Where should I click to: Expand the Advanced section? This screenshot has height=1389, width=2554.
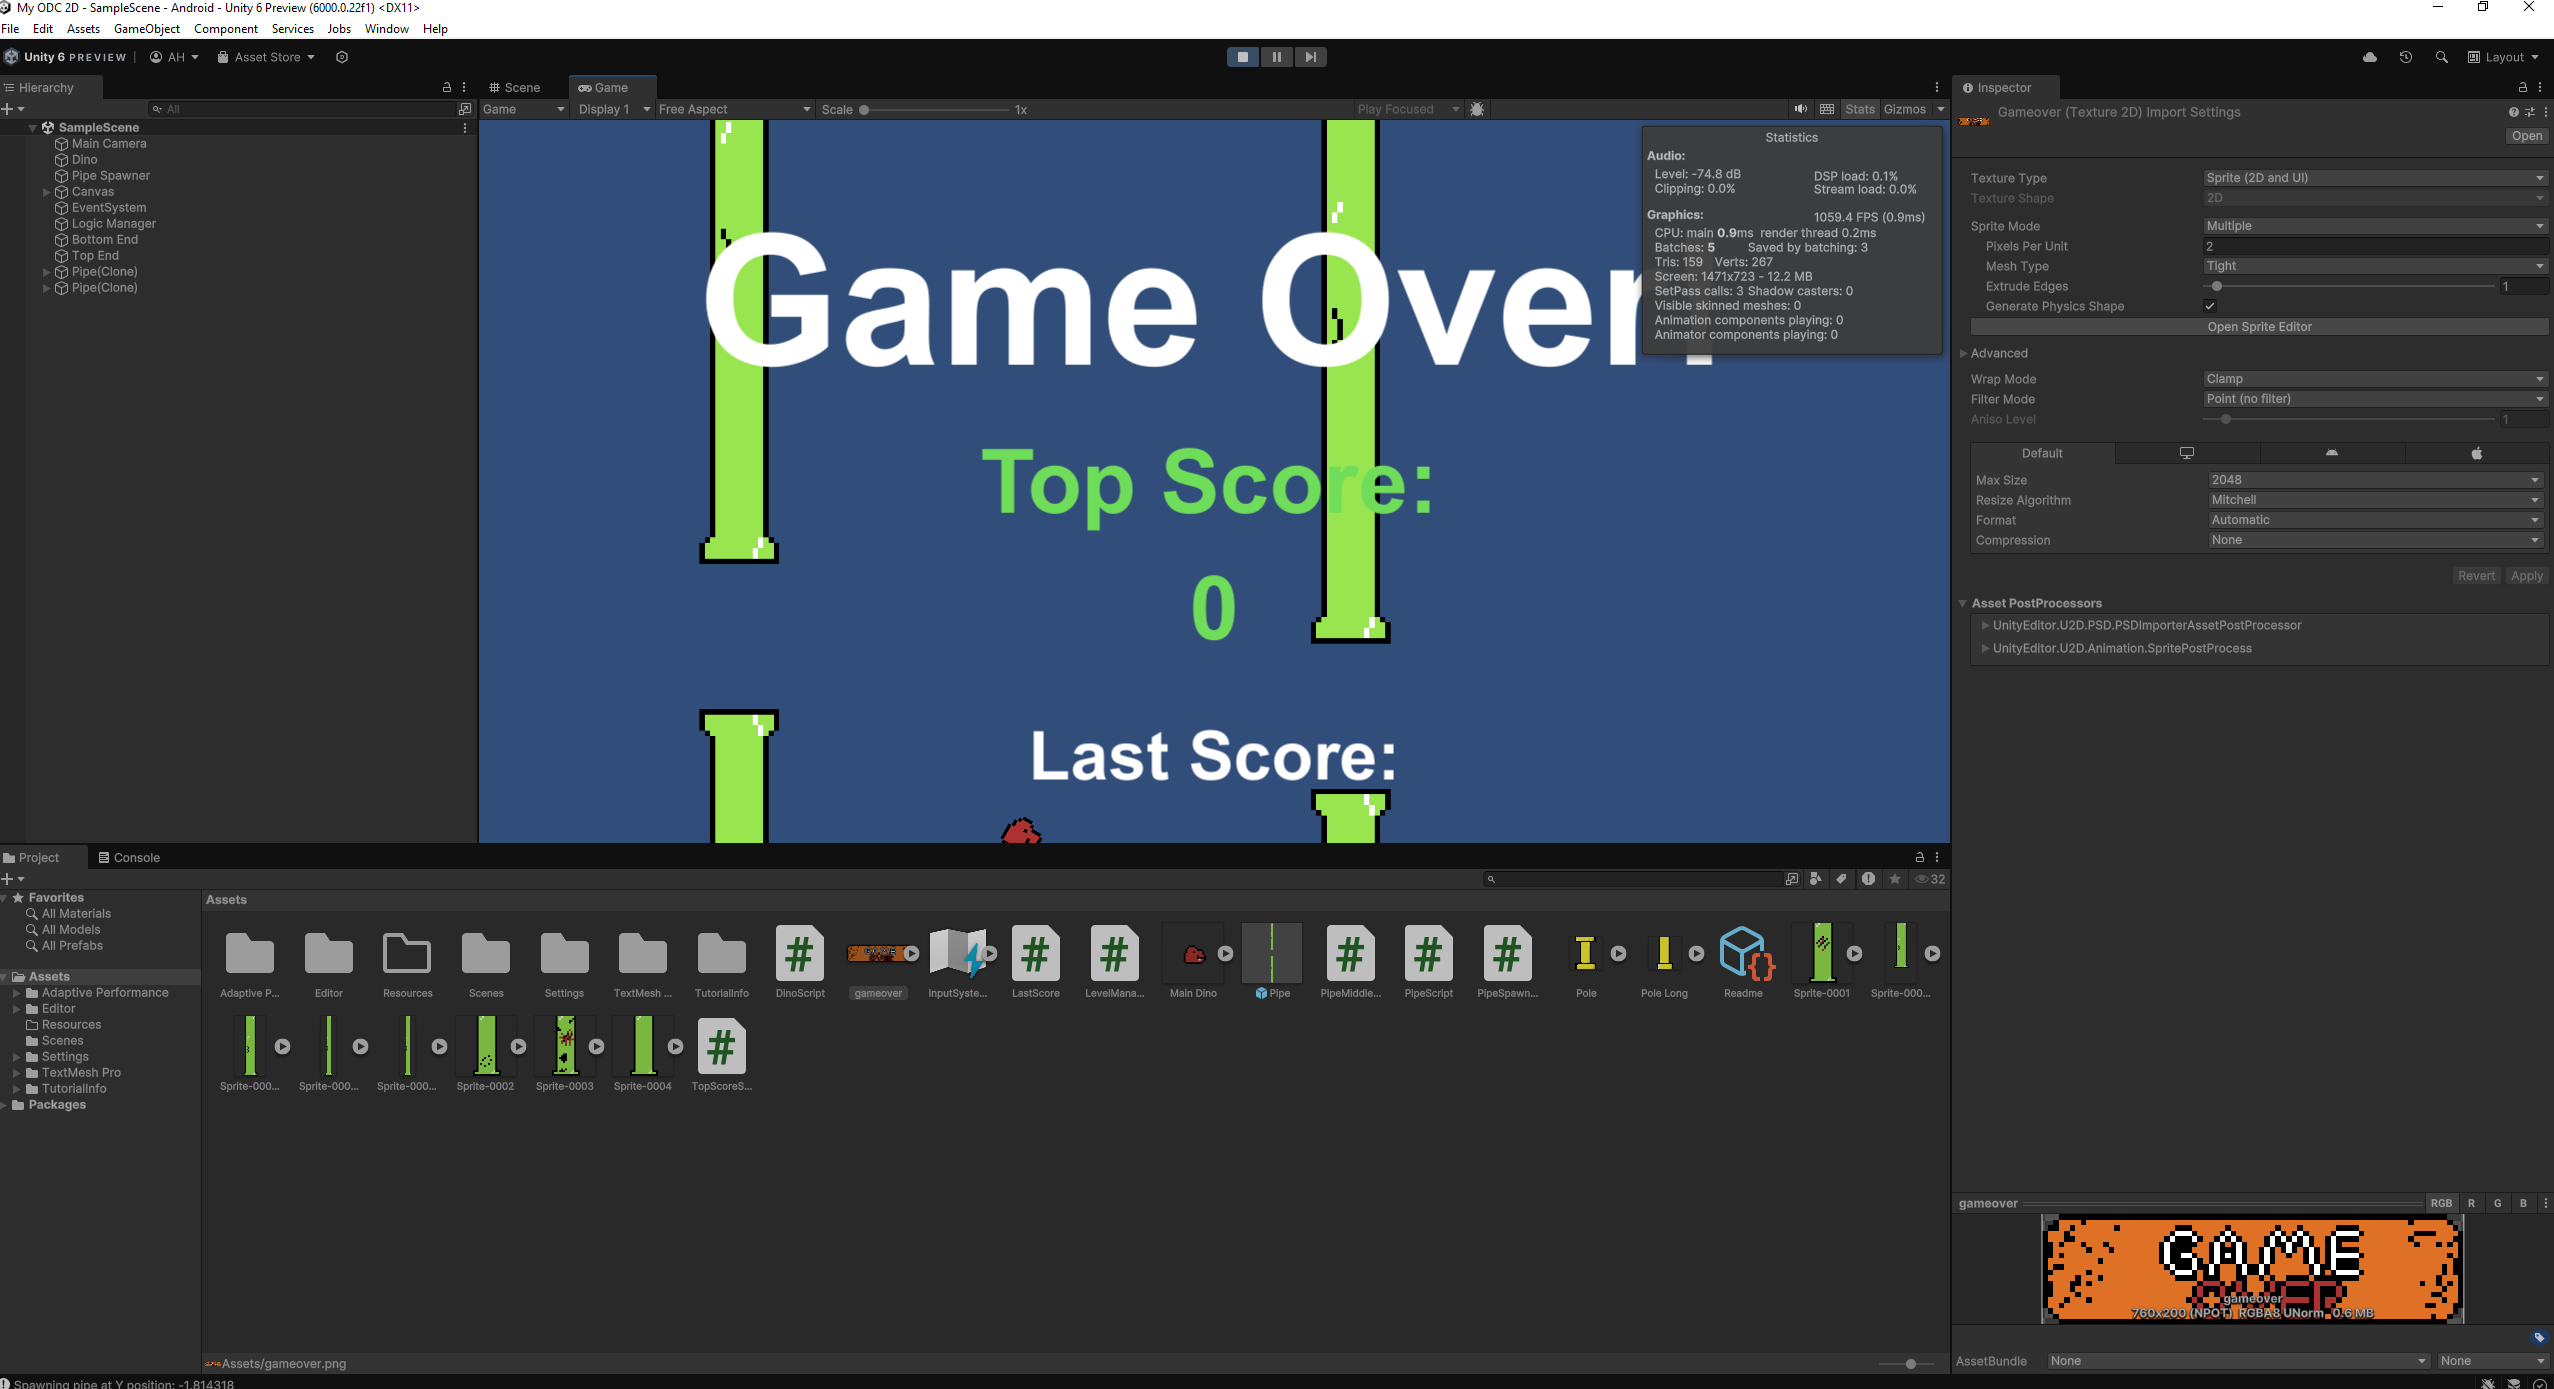click(1963, 353)
